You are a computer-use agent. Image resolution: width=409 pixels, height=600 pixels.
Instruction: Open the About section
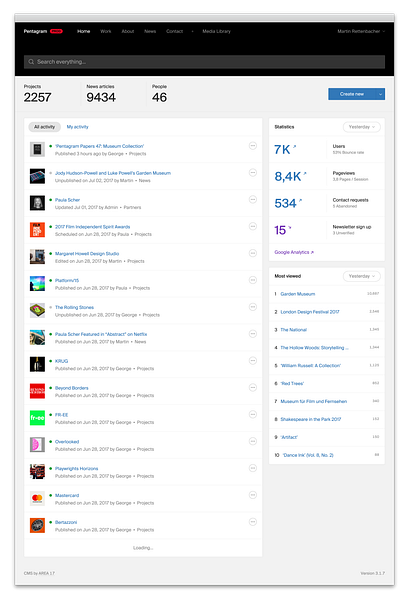(128, 31)
